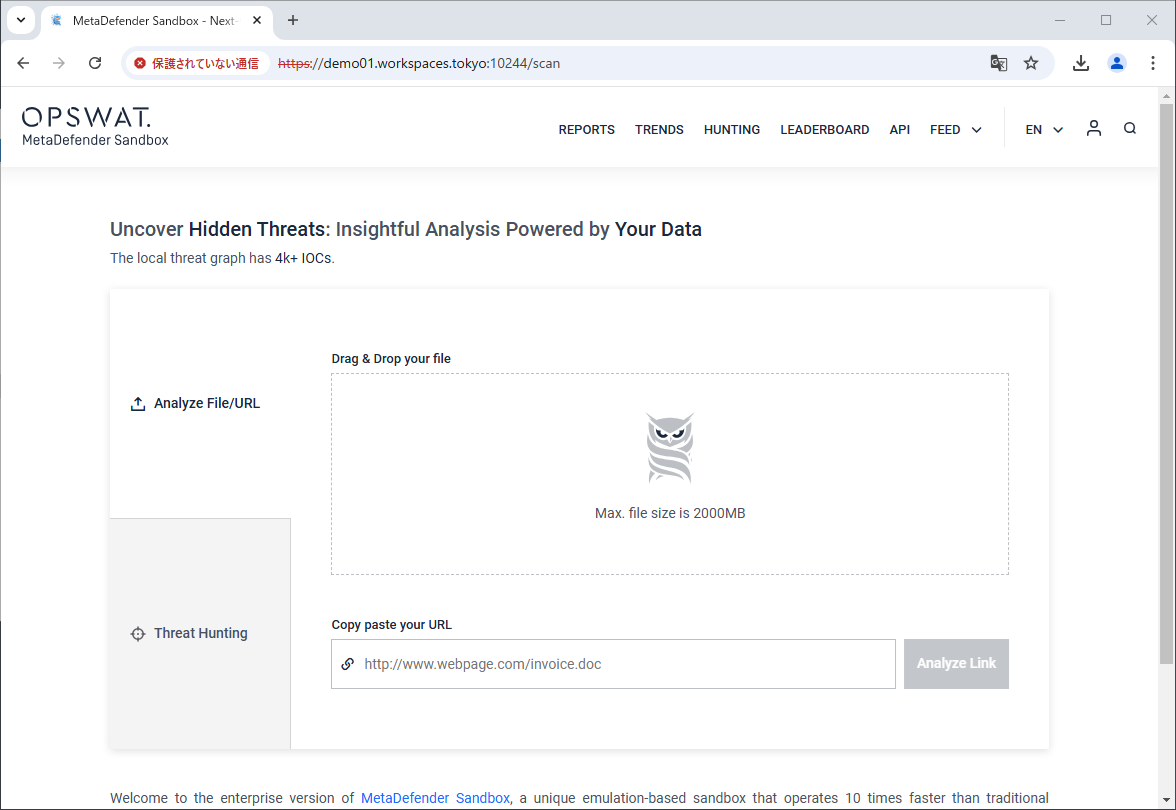1176x810 pixels.
Task: Click the insecure connection warning badge
Action: (x=196, y=62)
